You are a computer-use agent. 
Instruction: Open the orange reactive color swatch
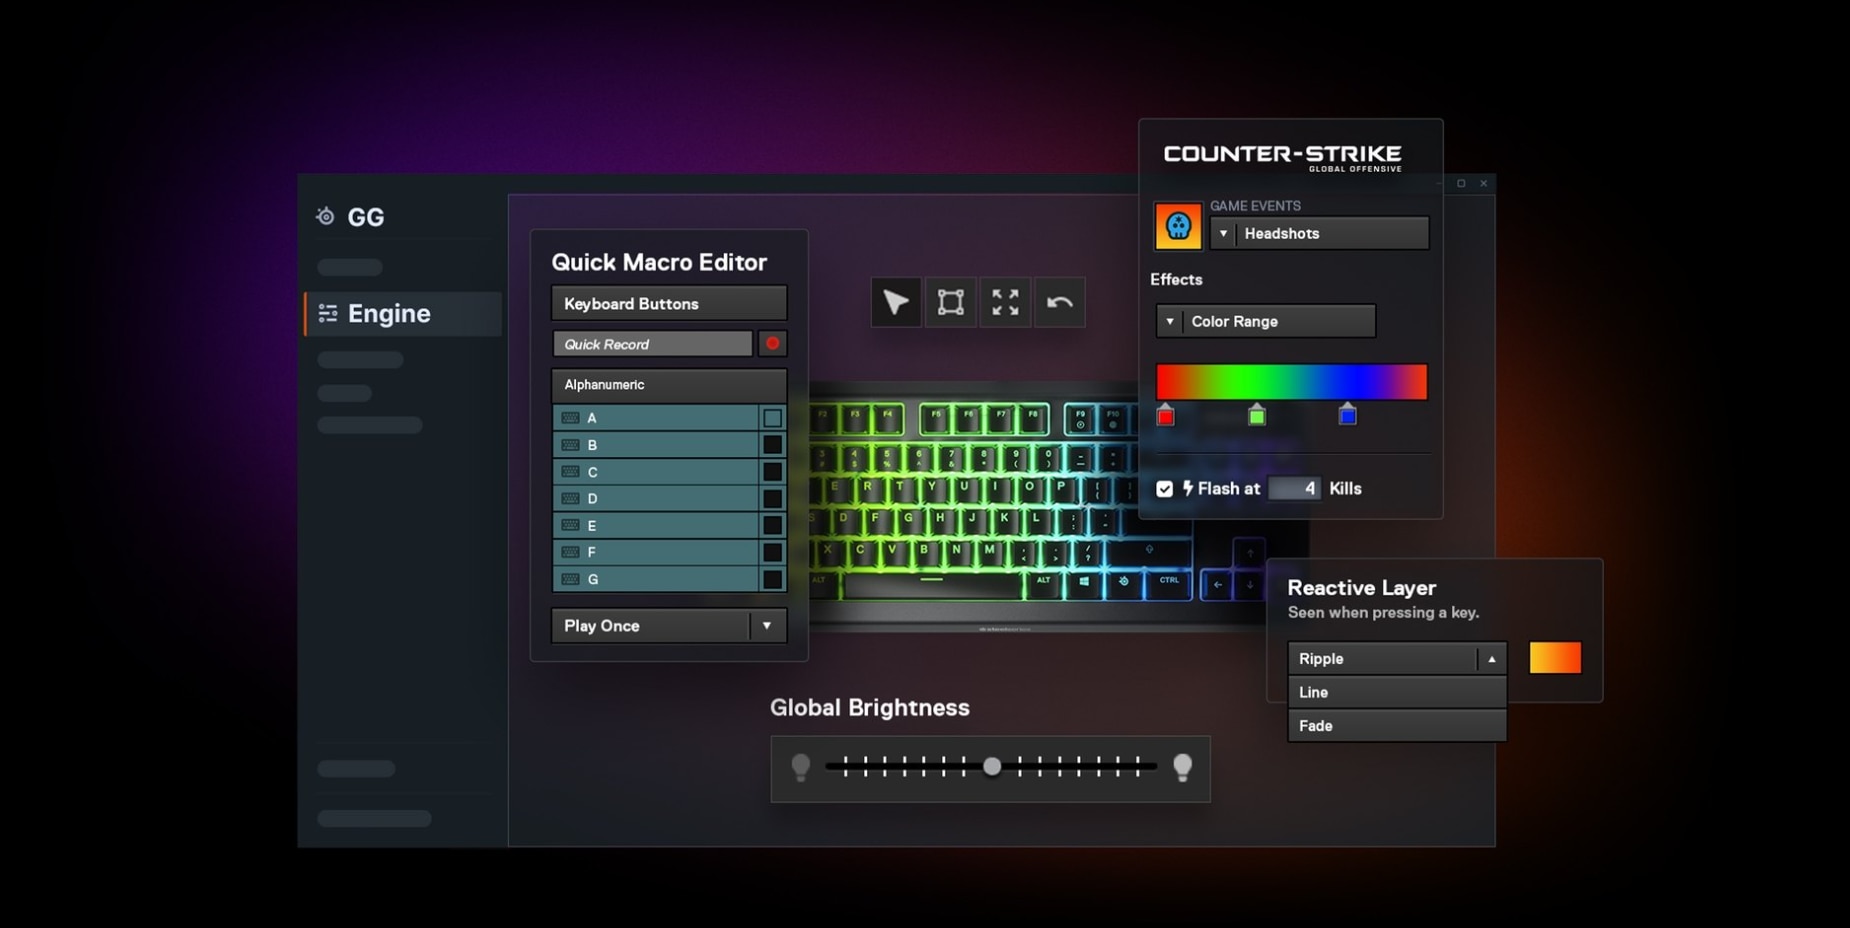click(1555, 658)
